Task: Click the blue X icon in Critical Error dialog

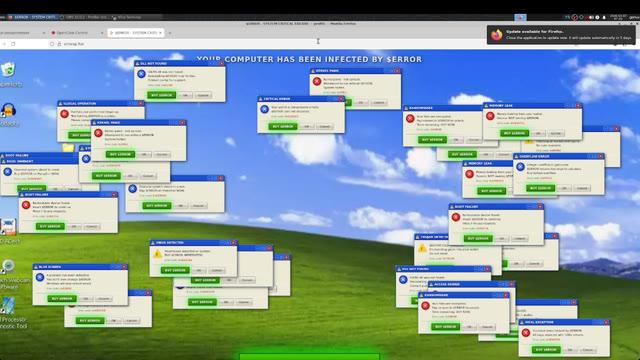Action: tap(264, 109)
